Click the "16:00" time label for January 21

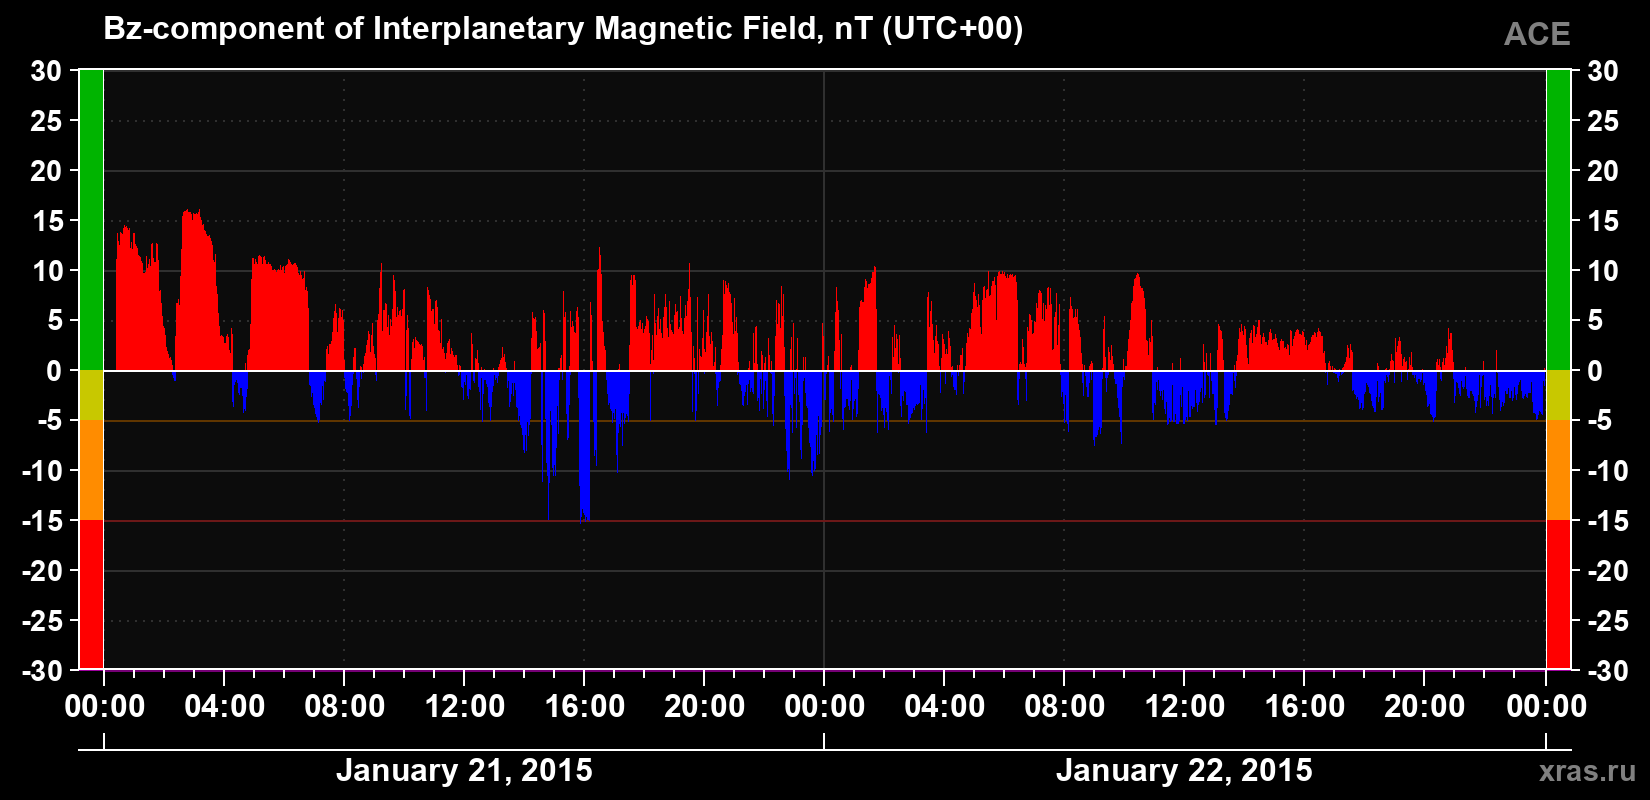click(x=584, y=707)
